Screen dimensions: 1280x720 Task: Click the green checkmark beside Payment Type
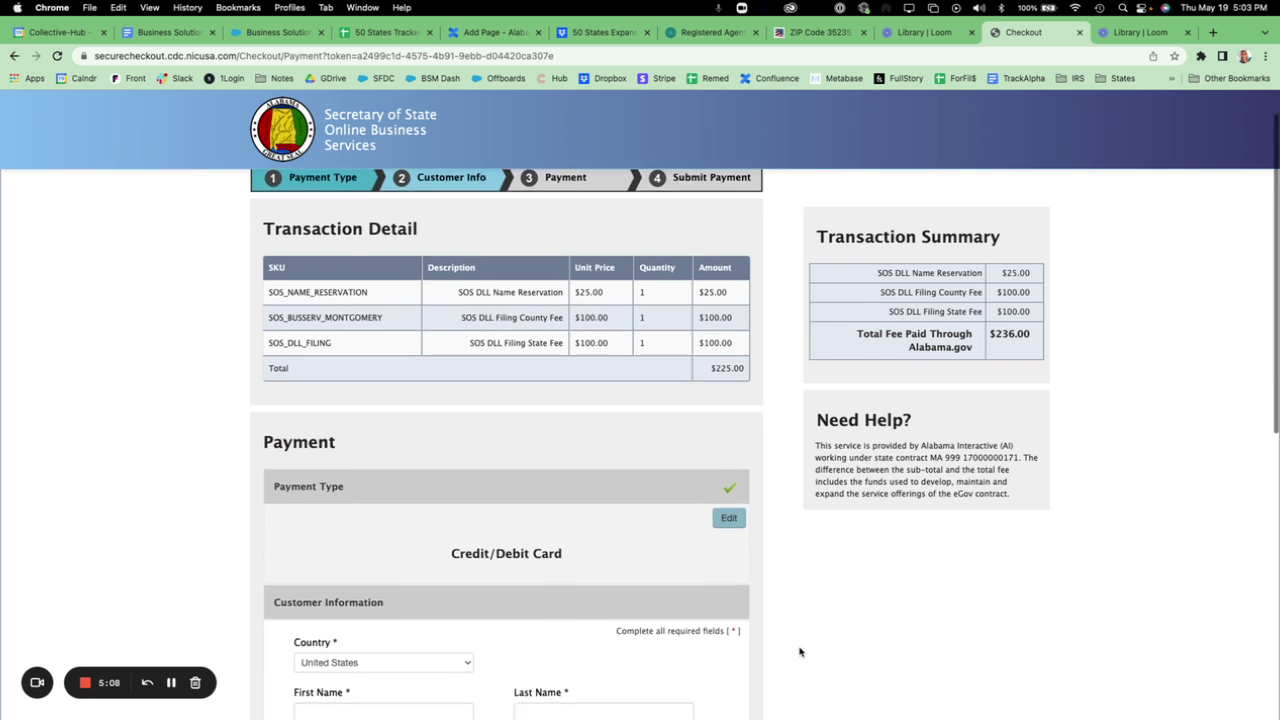730,487
